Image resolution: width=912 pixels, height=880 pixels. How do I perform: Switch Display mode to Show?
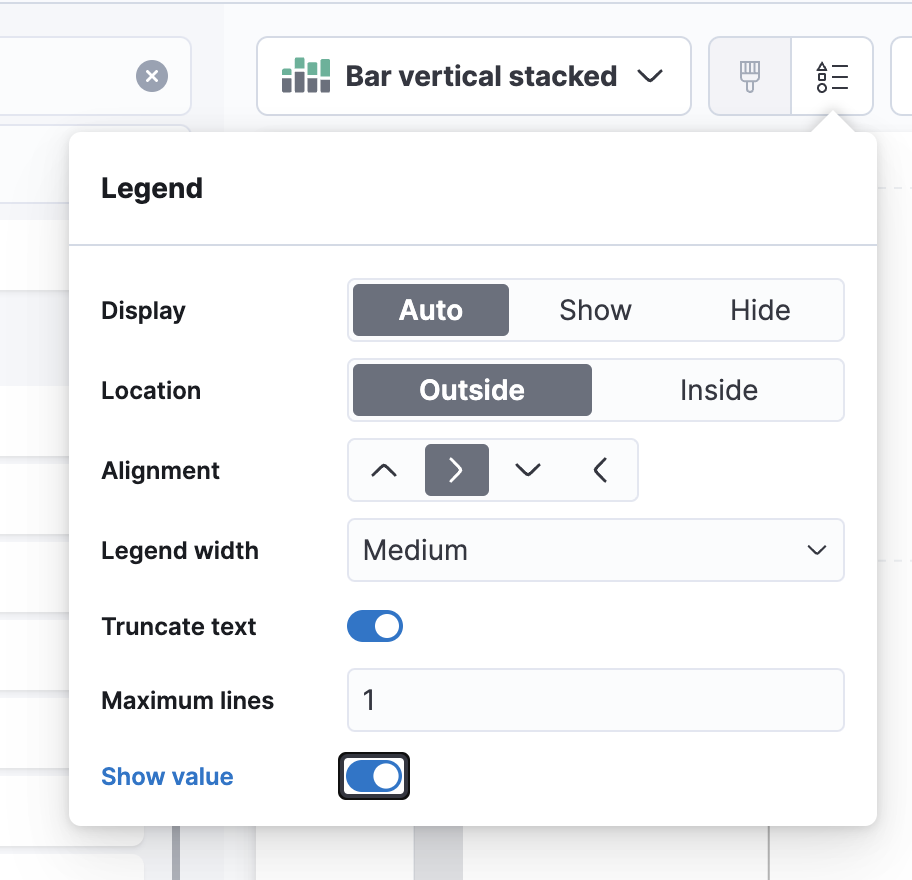595,310
